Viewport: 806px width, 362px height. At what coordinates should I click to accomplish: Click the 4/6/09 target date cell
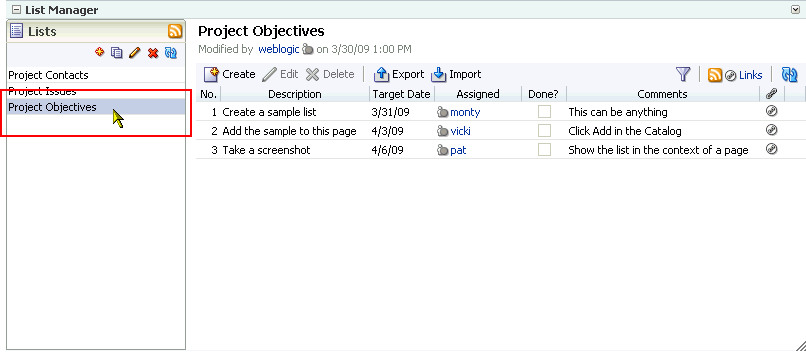tap(388, 150)
